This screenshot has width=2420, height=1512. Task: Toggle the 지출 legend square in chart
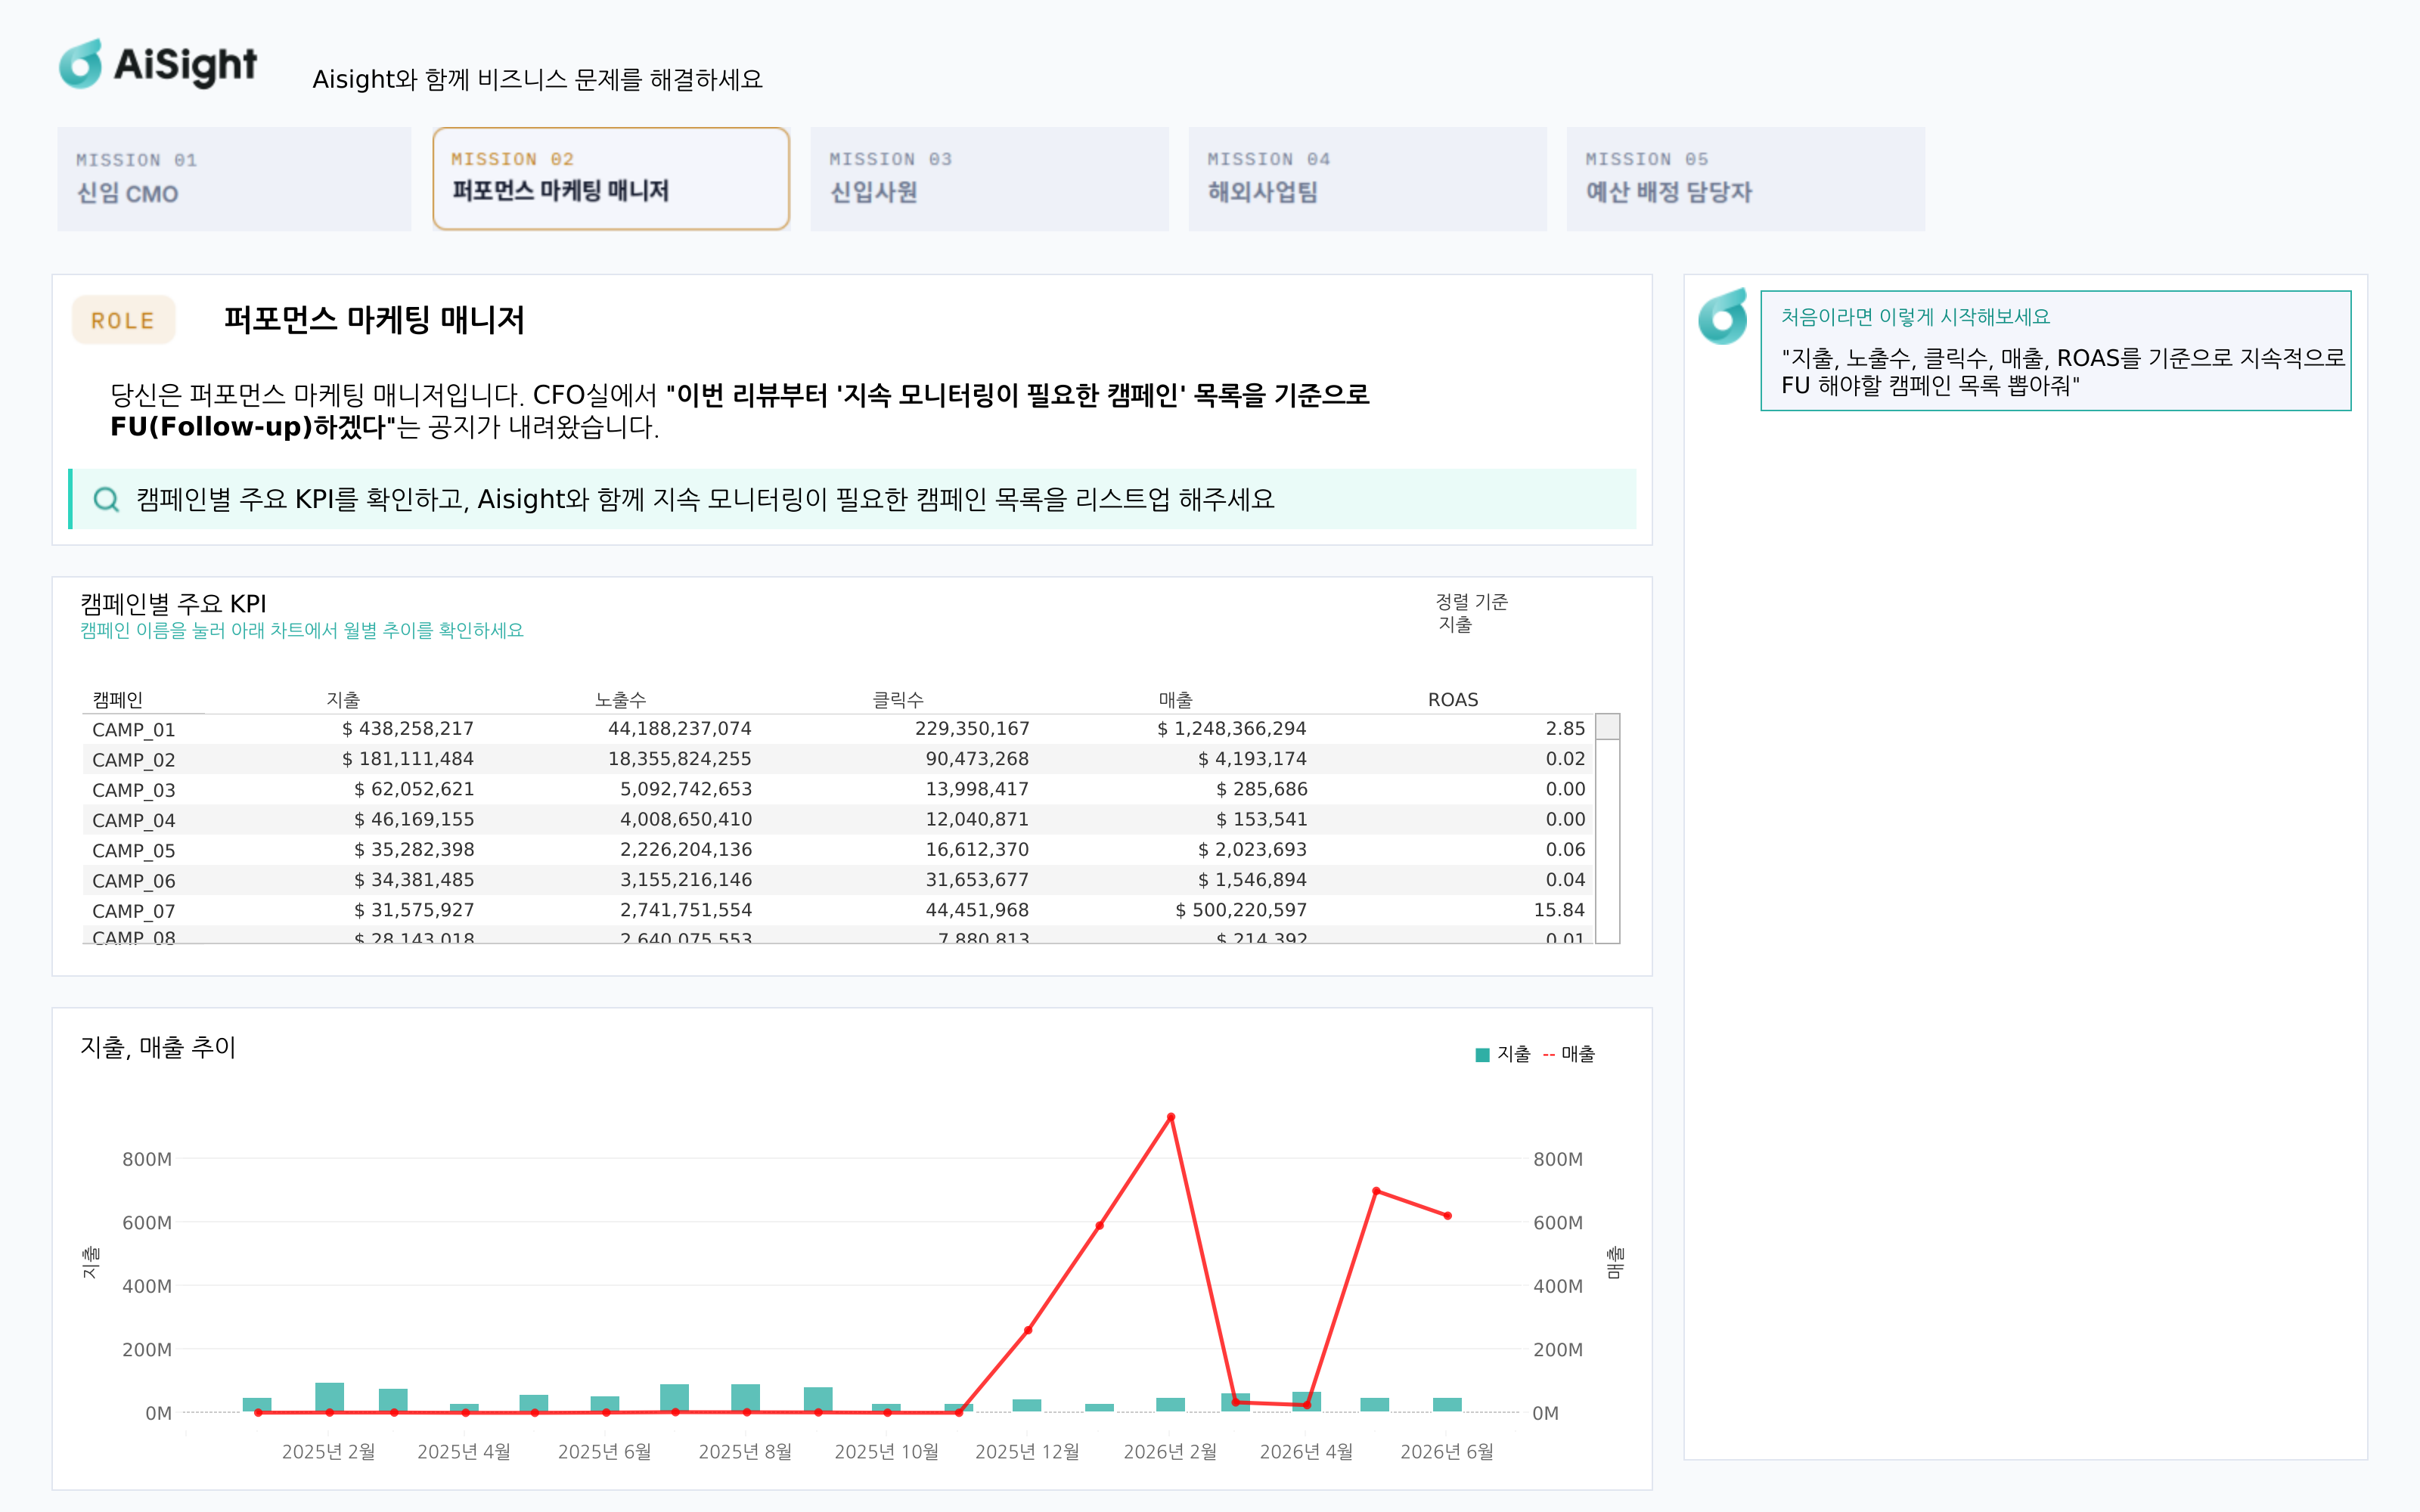[x=1482, y=1054]
